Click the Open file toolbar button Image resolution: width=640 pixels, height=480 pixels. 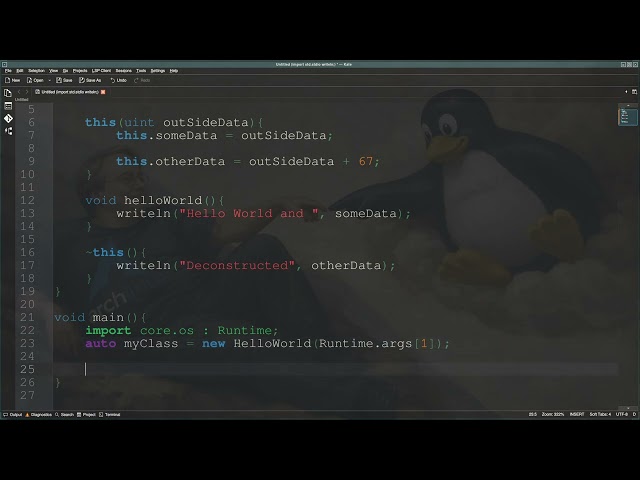click(x=35, y=80)
